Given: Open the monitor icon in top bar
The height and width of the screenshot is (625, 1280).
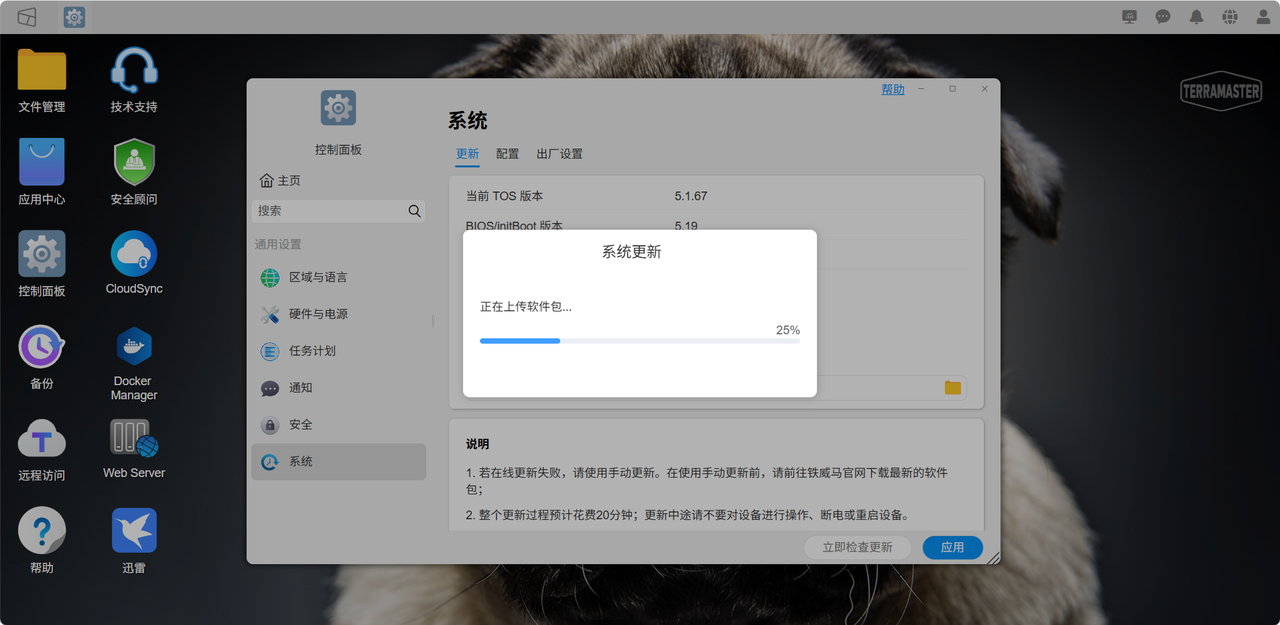Looking at the screenshot, I should [x=1130, y=17].
